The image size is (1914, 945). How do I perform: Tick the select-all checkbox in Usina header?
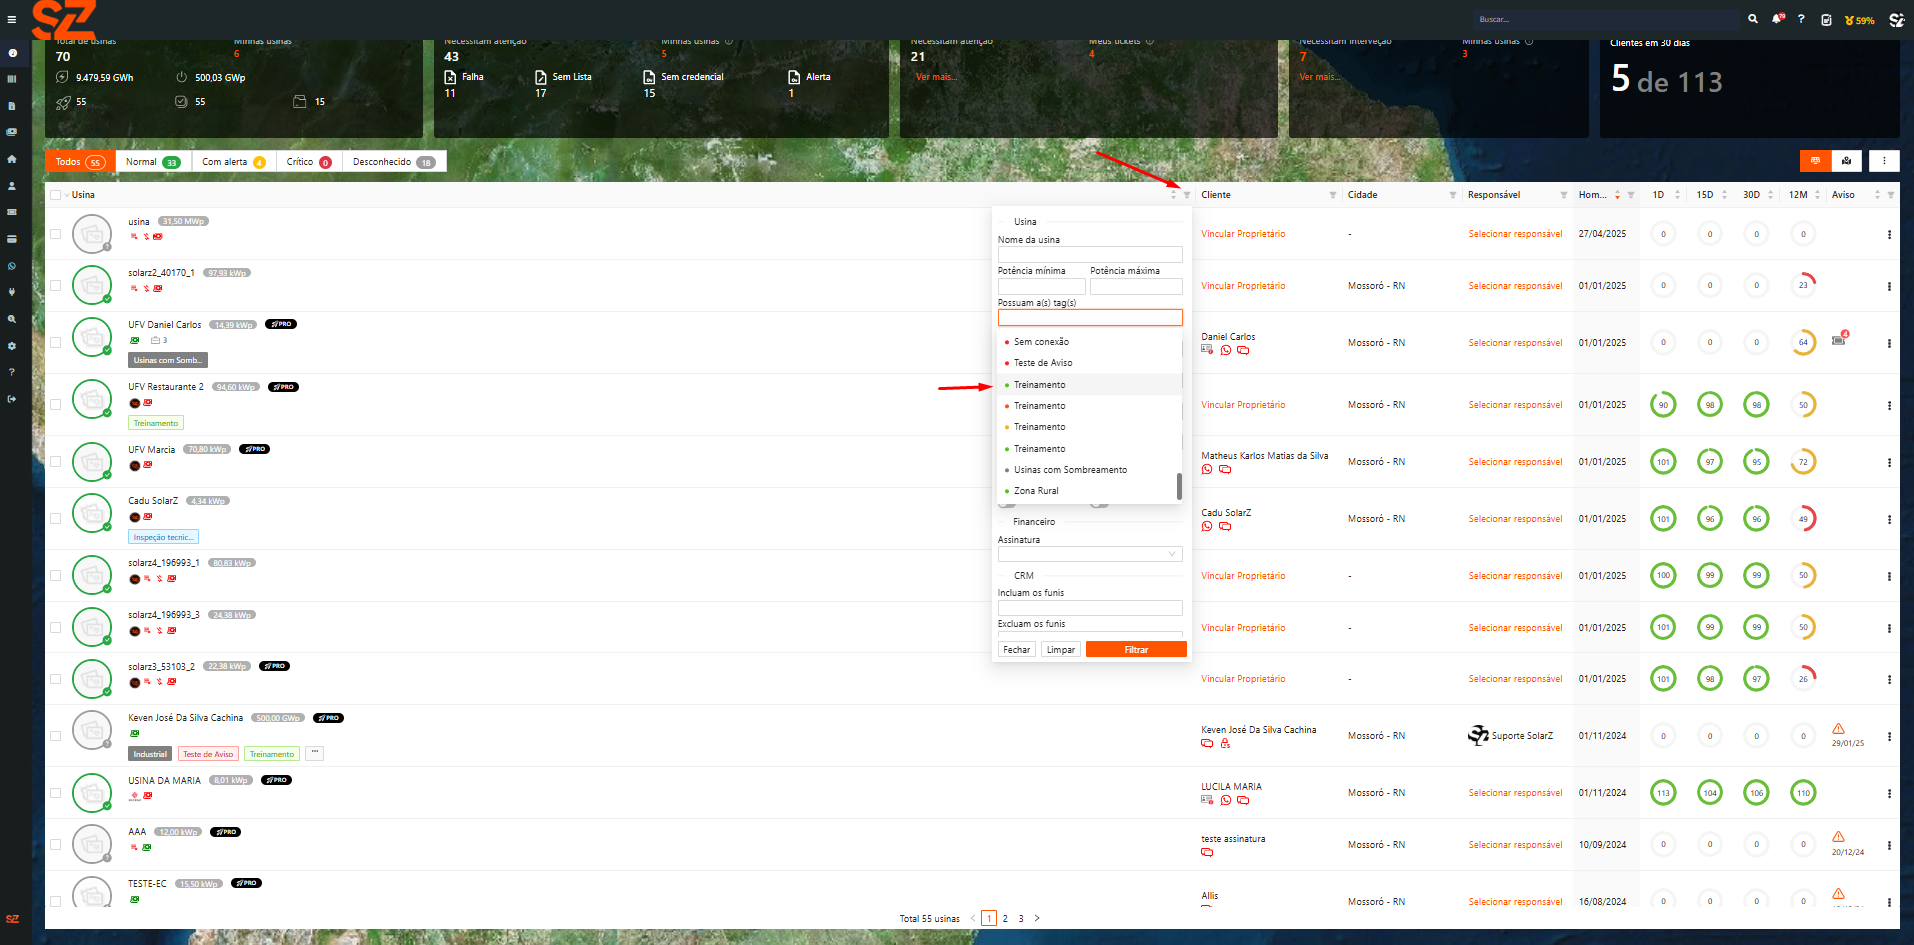click(56, 195)
